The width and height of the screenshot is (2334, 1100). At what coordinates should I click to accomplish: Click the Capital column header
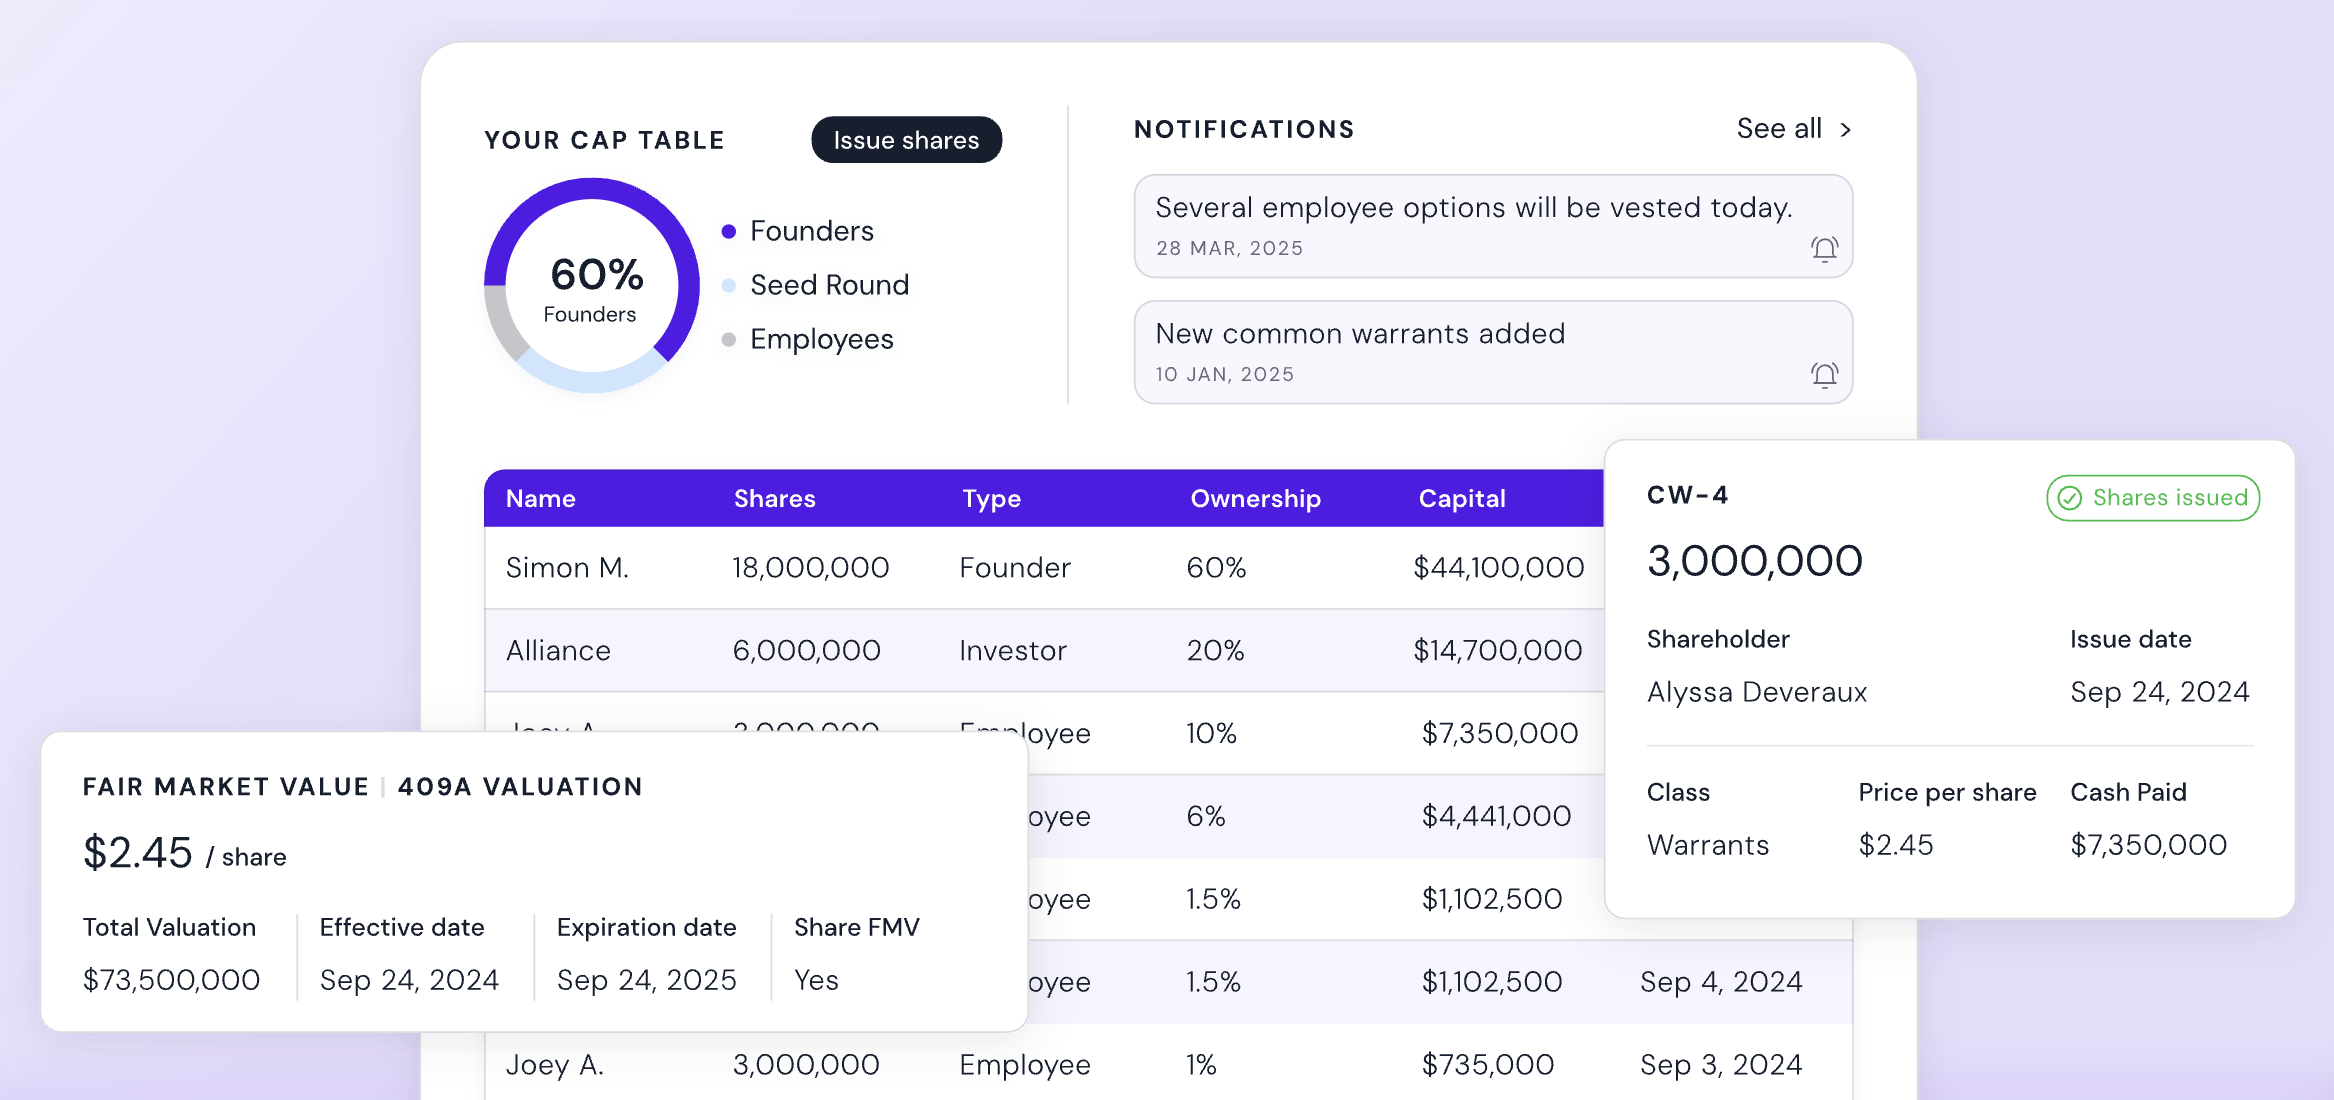tap(1461, 498)
